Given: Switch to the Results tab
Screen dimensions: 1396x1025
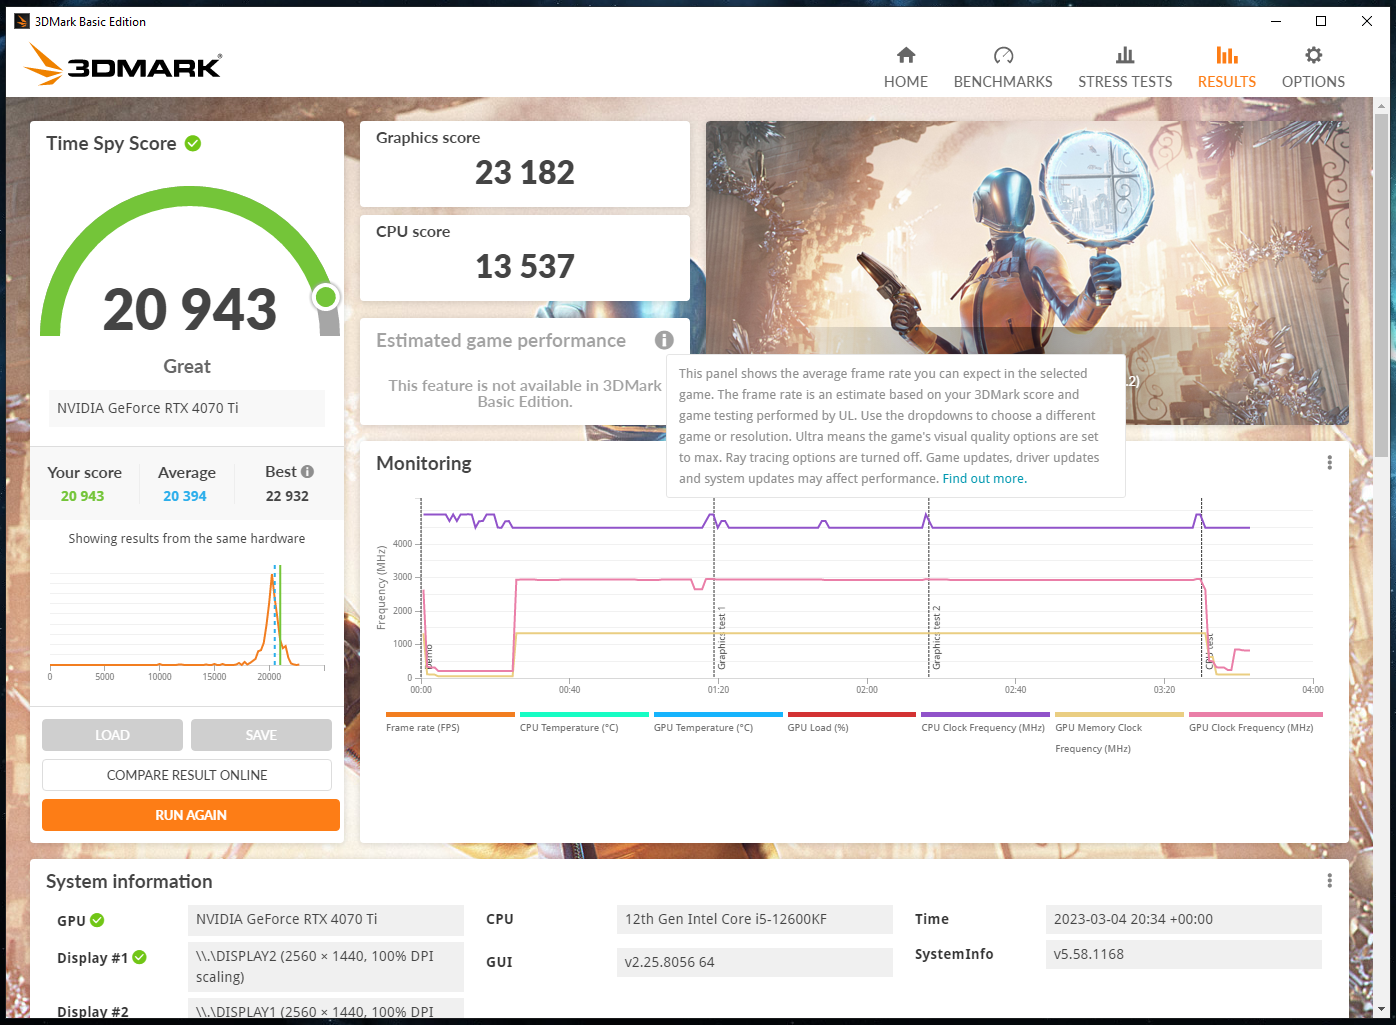Looking at the screenshot, I should 1226,67.
